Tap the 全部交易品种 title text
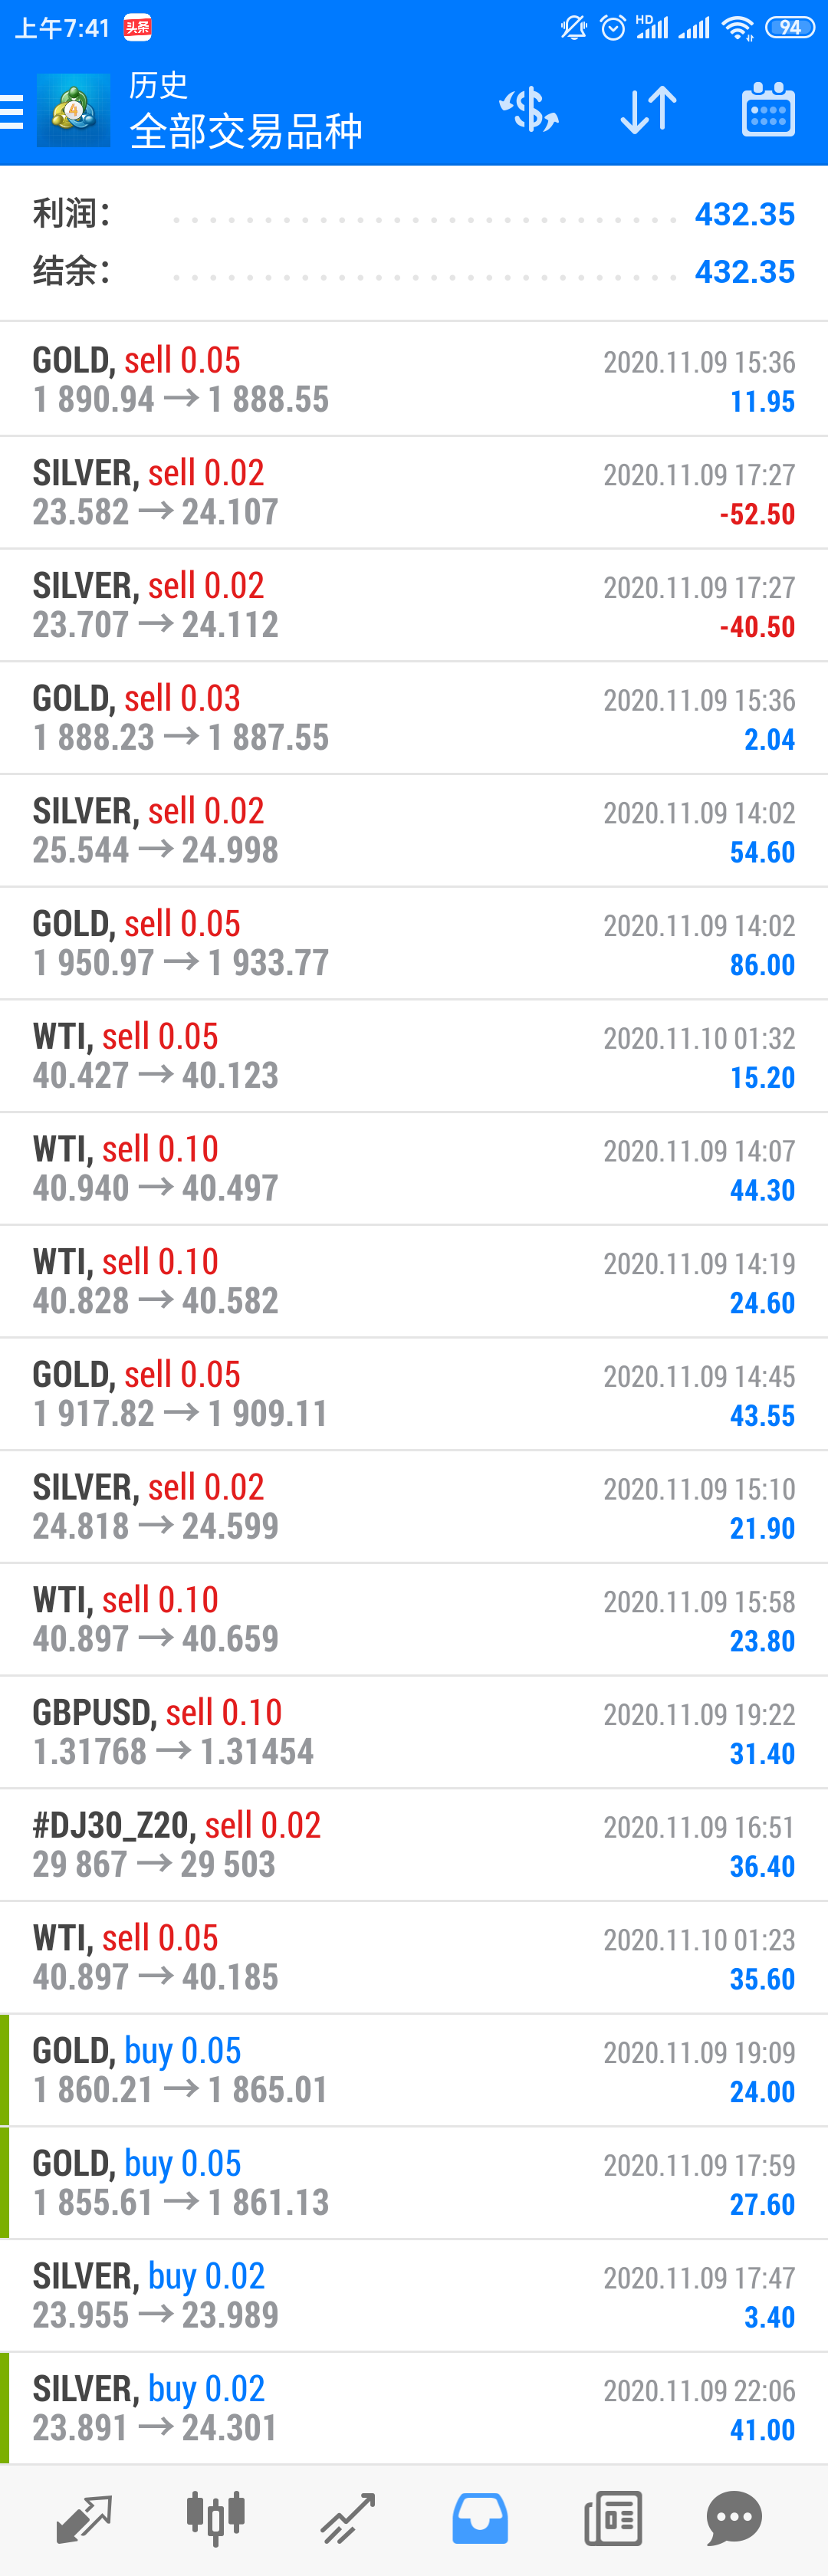The image size is (828, 2576). pos(246,131)
